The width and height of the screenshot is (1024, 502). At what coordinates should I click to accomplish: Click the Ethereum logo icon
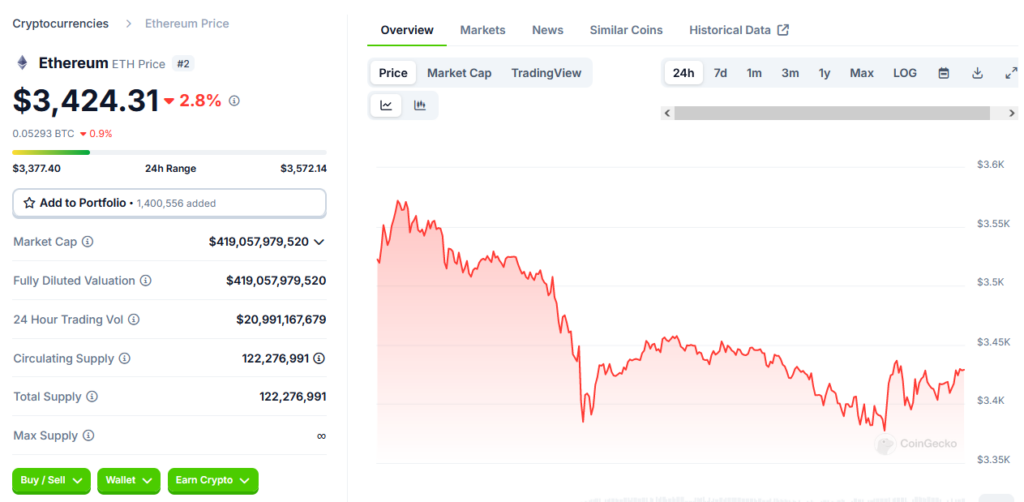click(22, 63)
